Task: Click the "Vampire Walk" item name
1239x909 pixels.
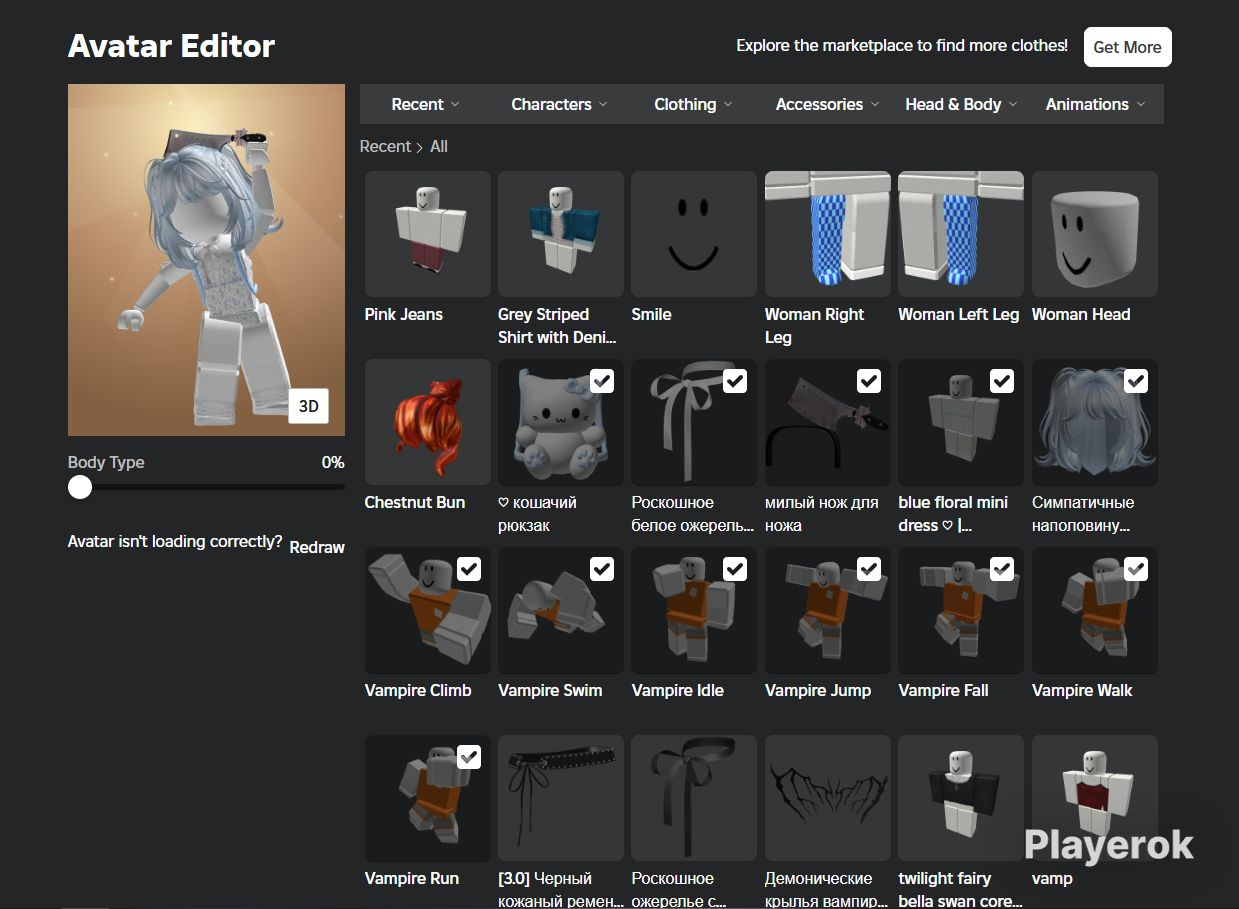Action: pos(1082,690)
